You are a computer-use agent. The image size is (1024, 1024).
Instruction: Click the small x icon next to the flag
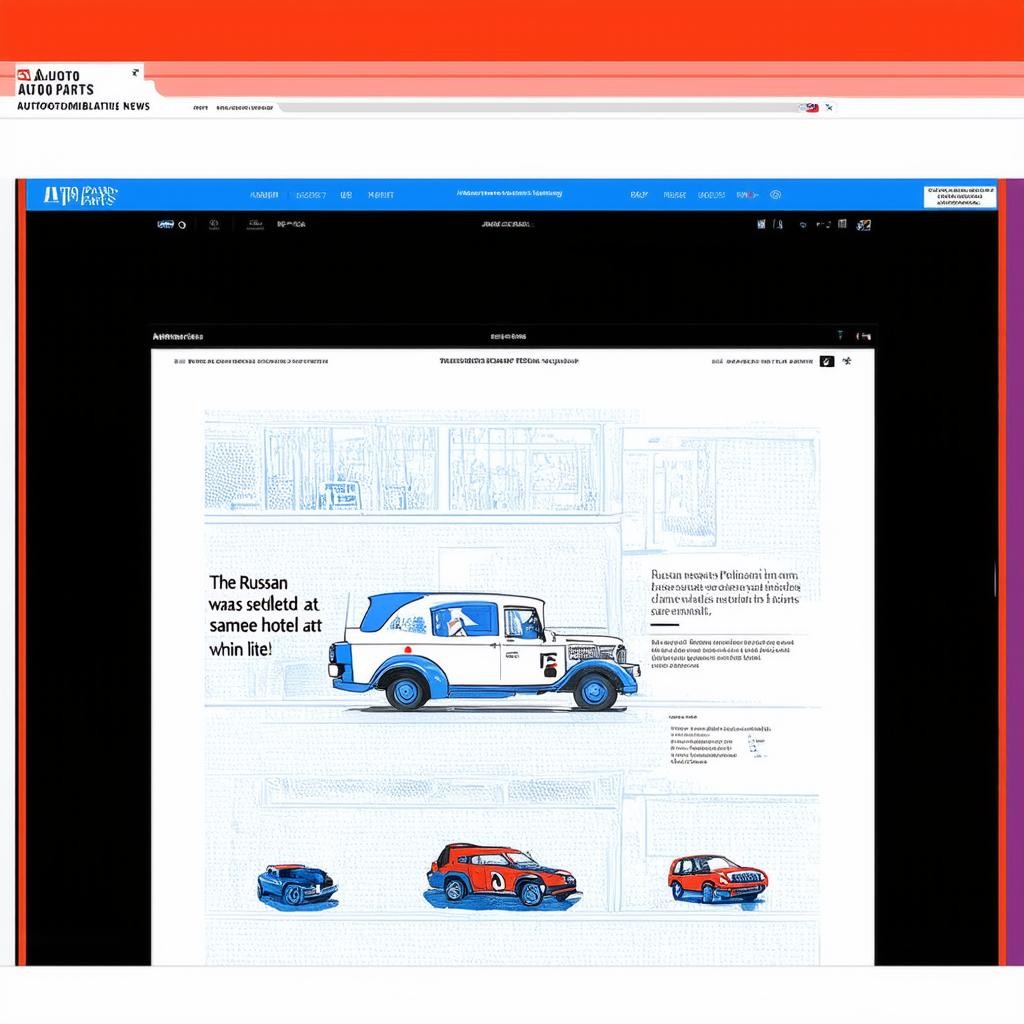click(x=828, y=107)
